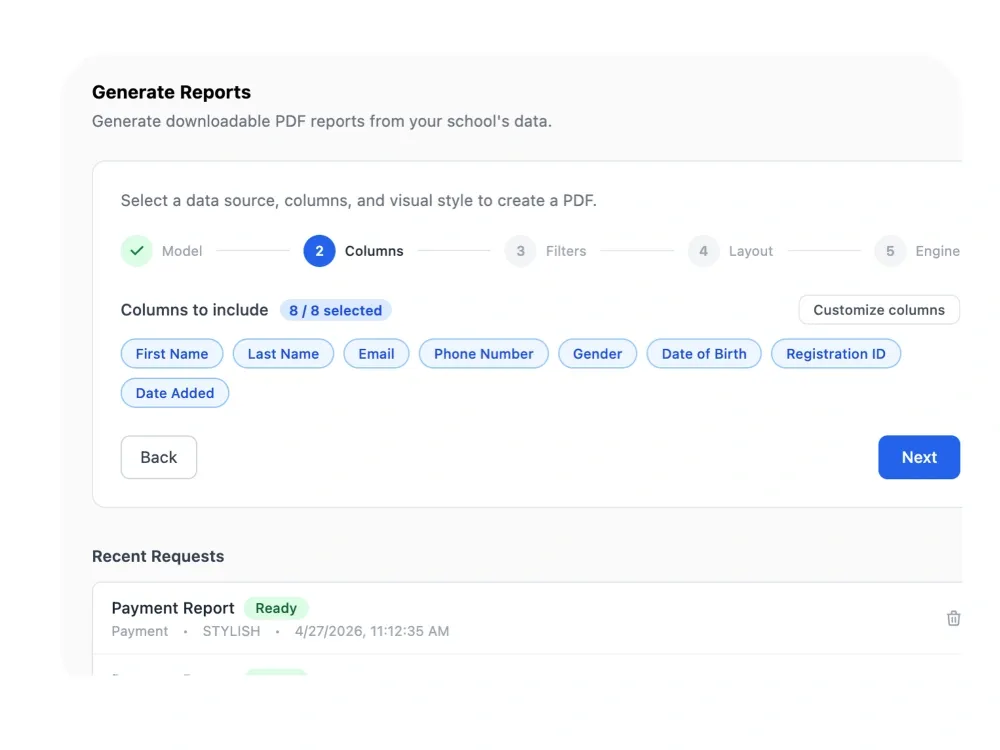Jump to step 3 Filters circle
The height and width of the screenshot is (750, 1000).
[520, 251]
